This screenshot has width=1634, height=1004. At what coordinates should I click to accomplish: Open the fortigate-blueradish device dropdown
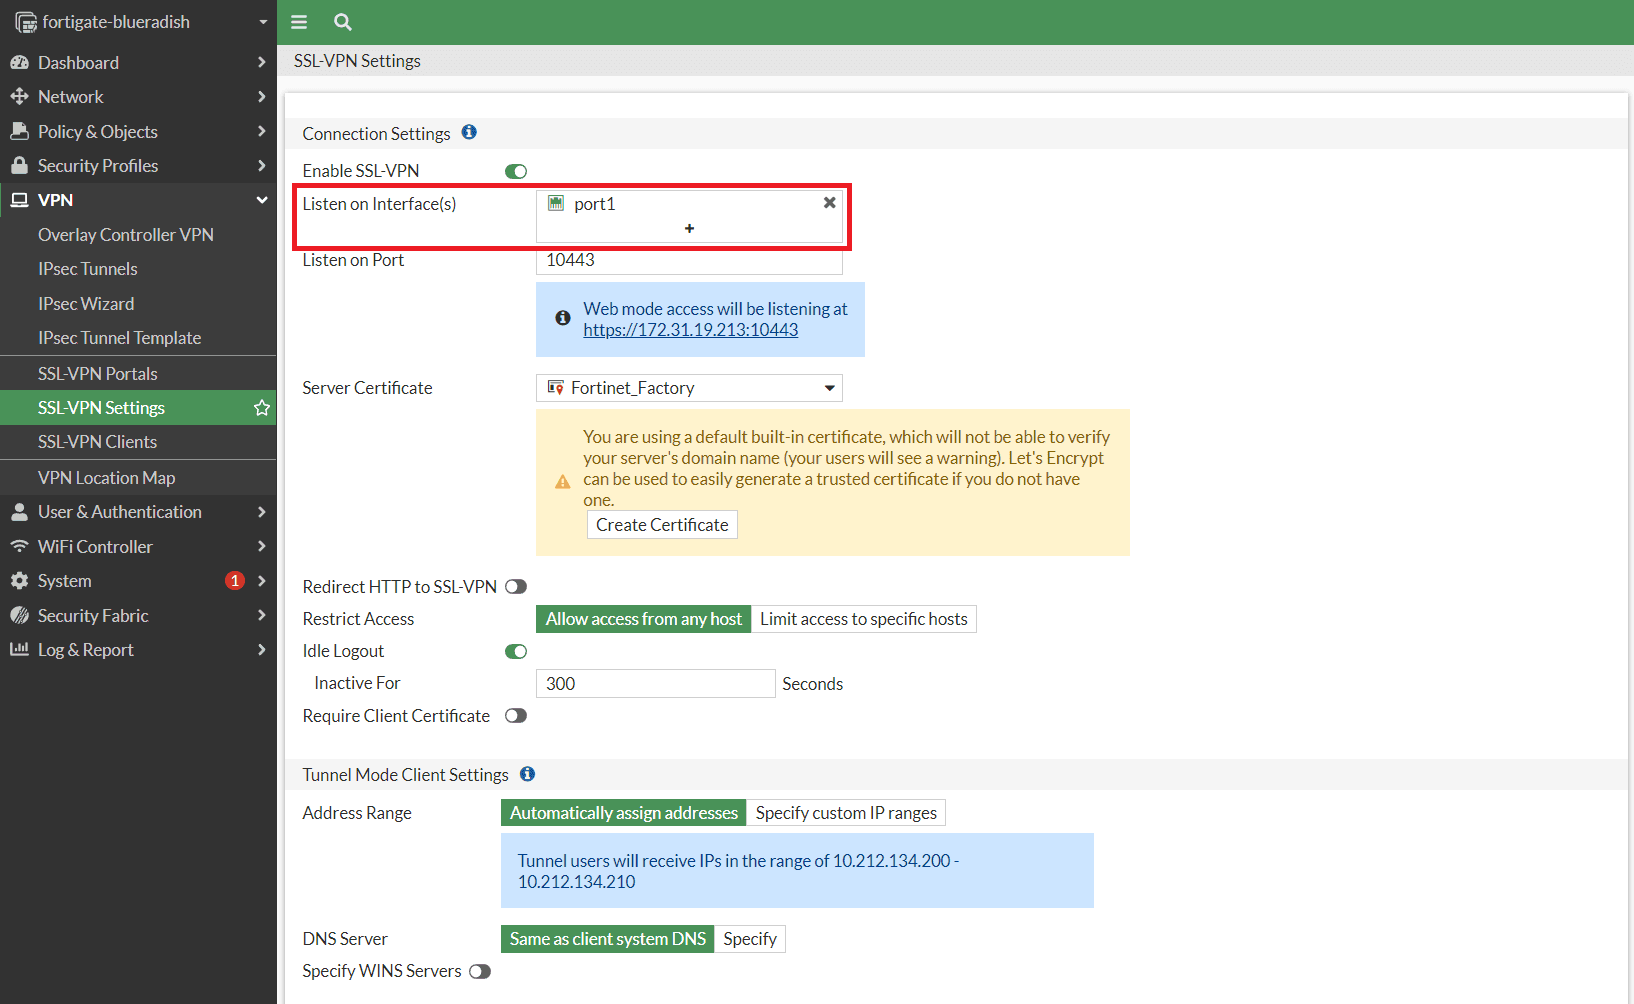pyautogui.click(x=262, y=21)
